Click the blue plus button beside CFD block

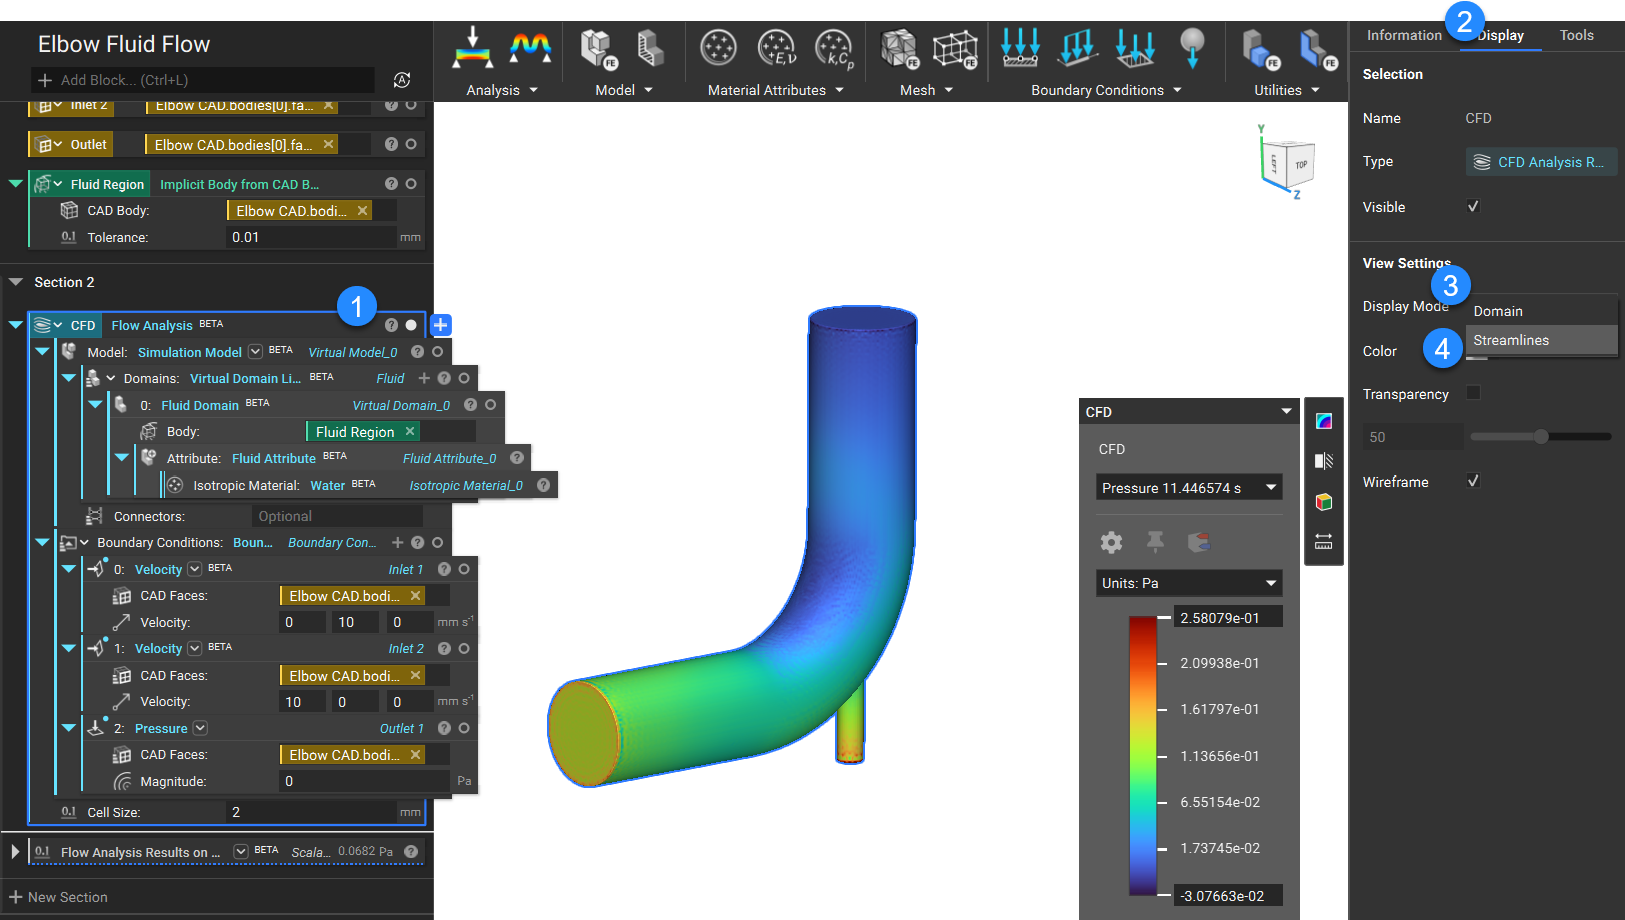(441, 325)
